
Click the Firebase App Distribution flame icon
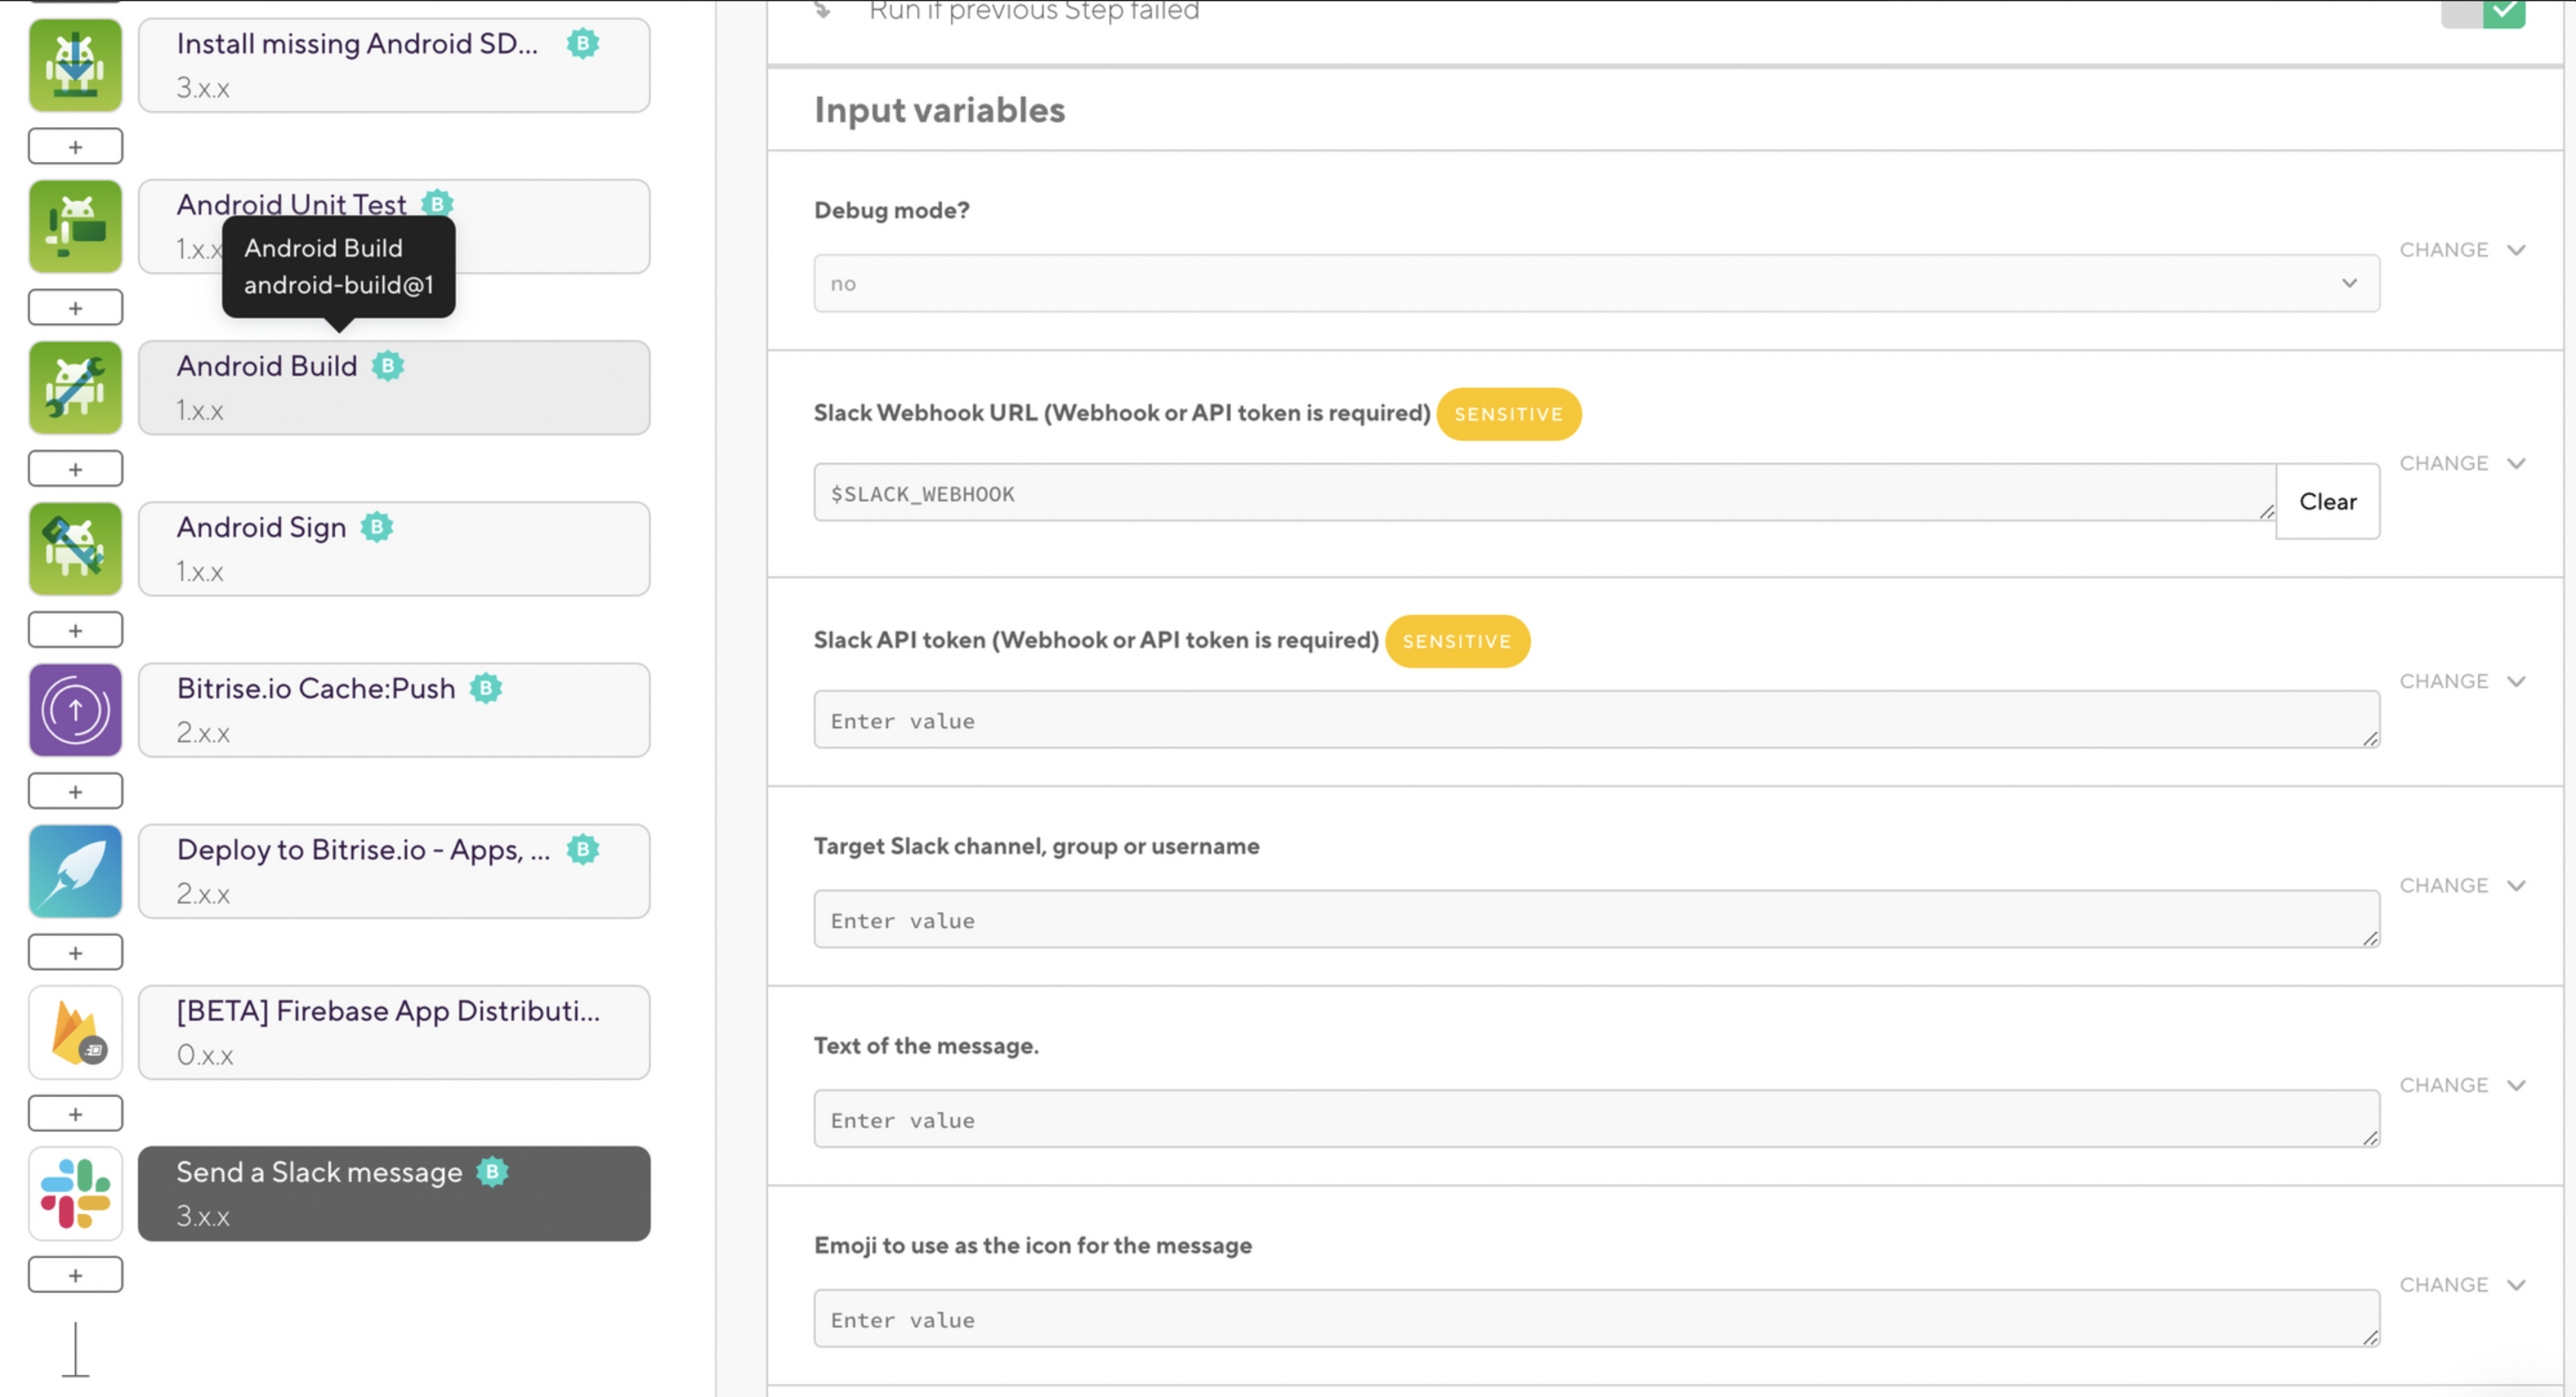(75, 1032)
